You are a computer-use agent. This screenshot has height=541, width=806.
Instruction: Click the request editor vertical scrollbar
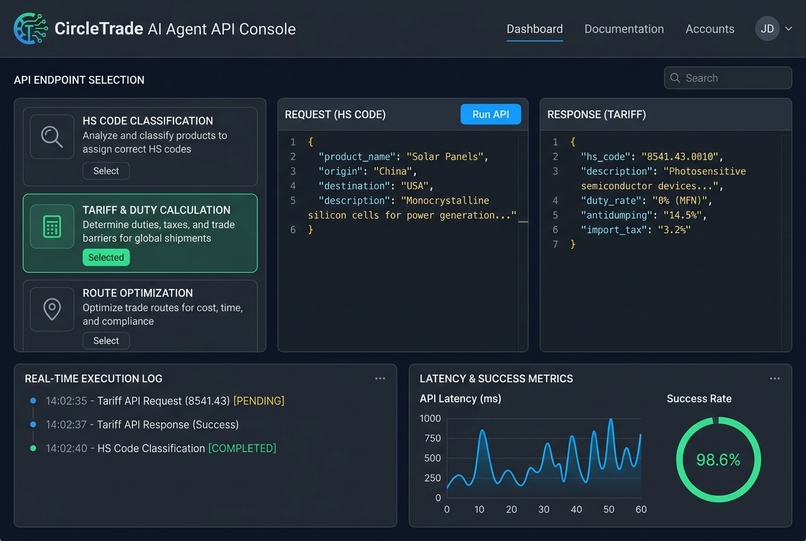tap(523, 243)
